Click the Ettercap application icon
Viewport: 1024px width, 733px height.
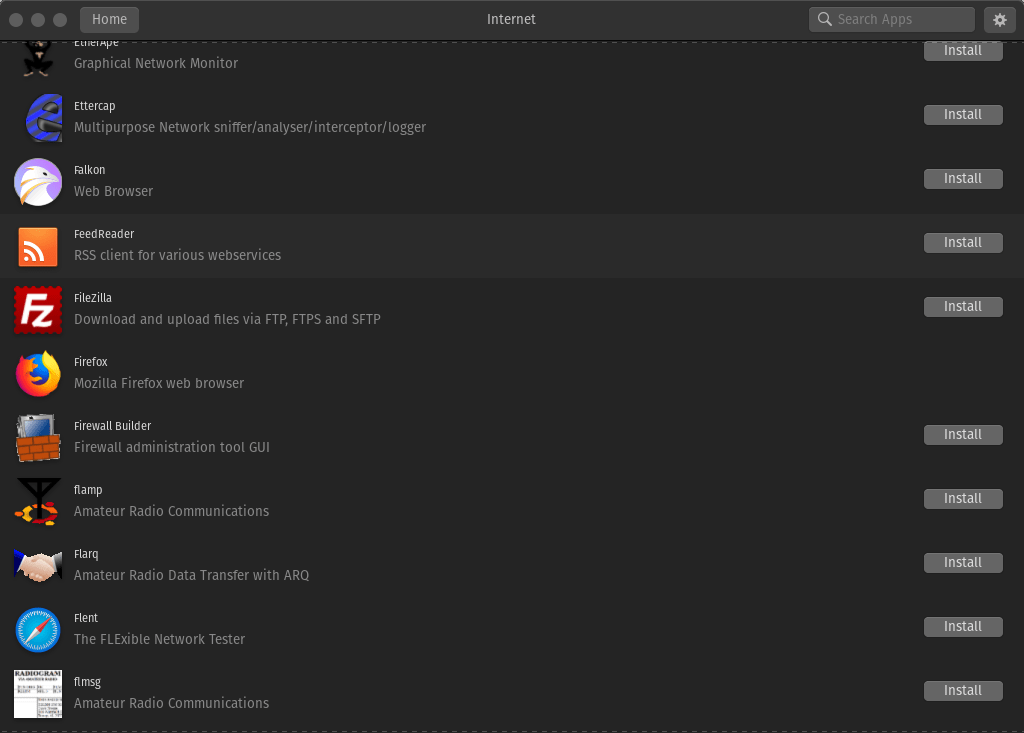[x=37, y=117]
